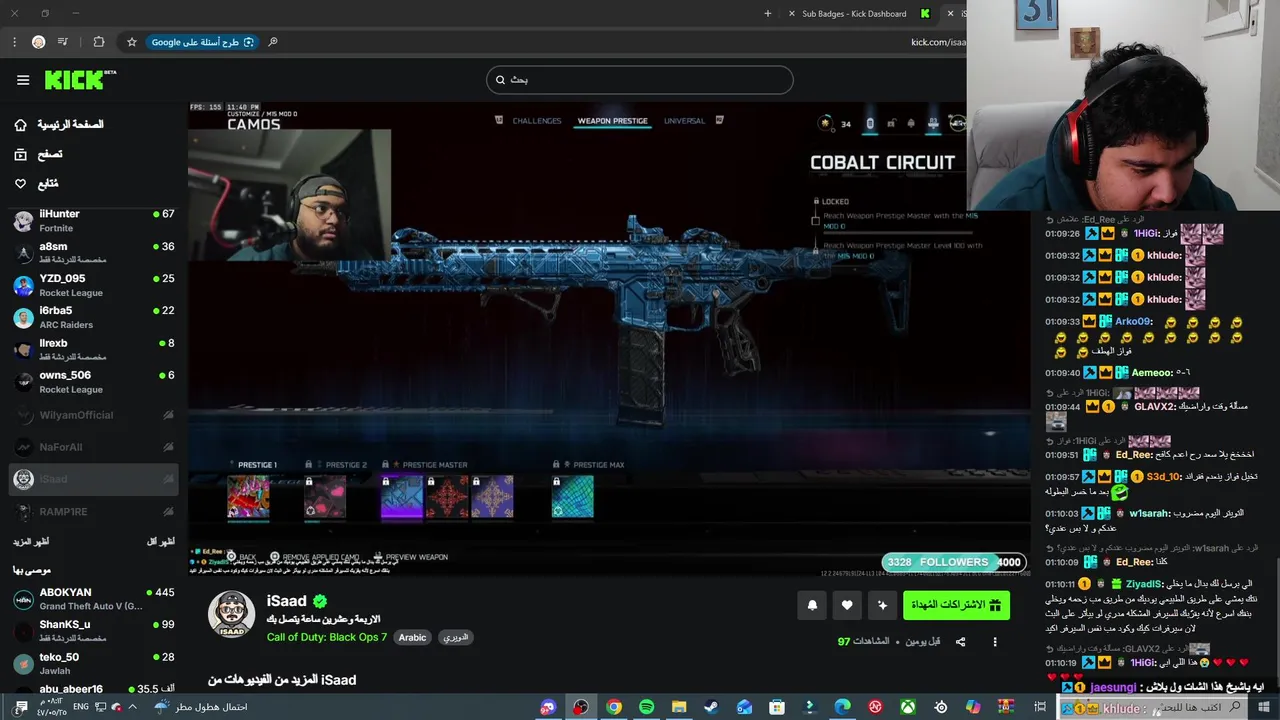1280x720 pixels.
Task: Click the followers goal progress bar
Action: [x=954, y=562]
